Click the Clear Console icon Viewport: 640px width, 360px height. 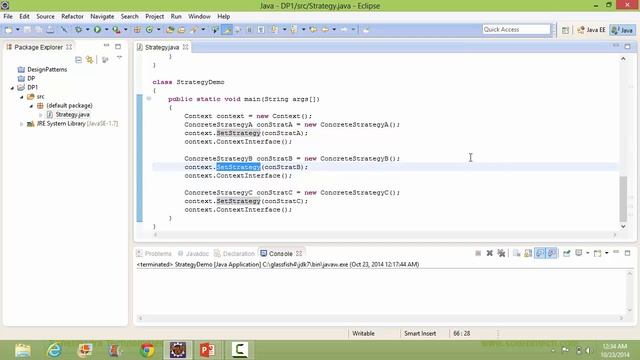point(516,253)
